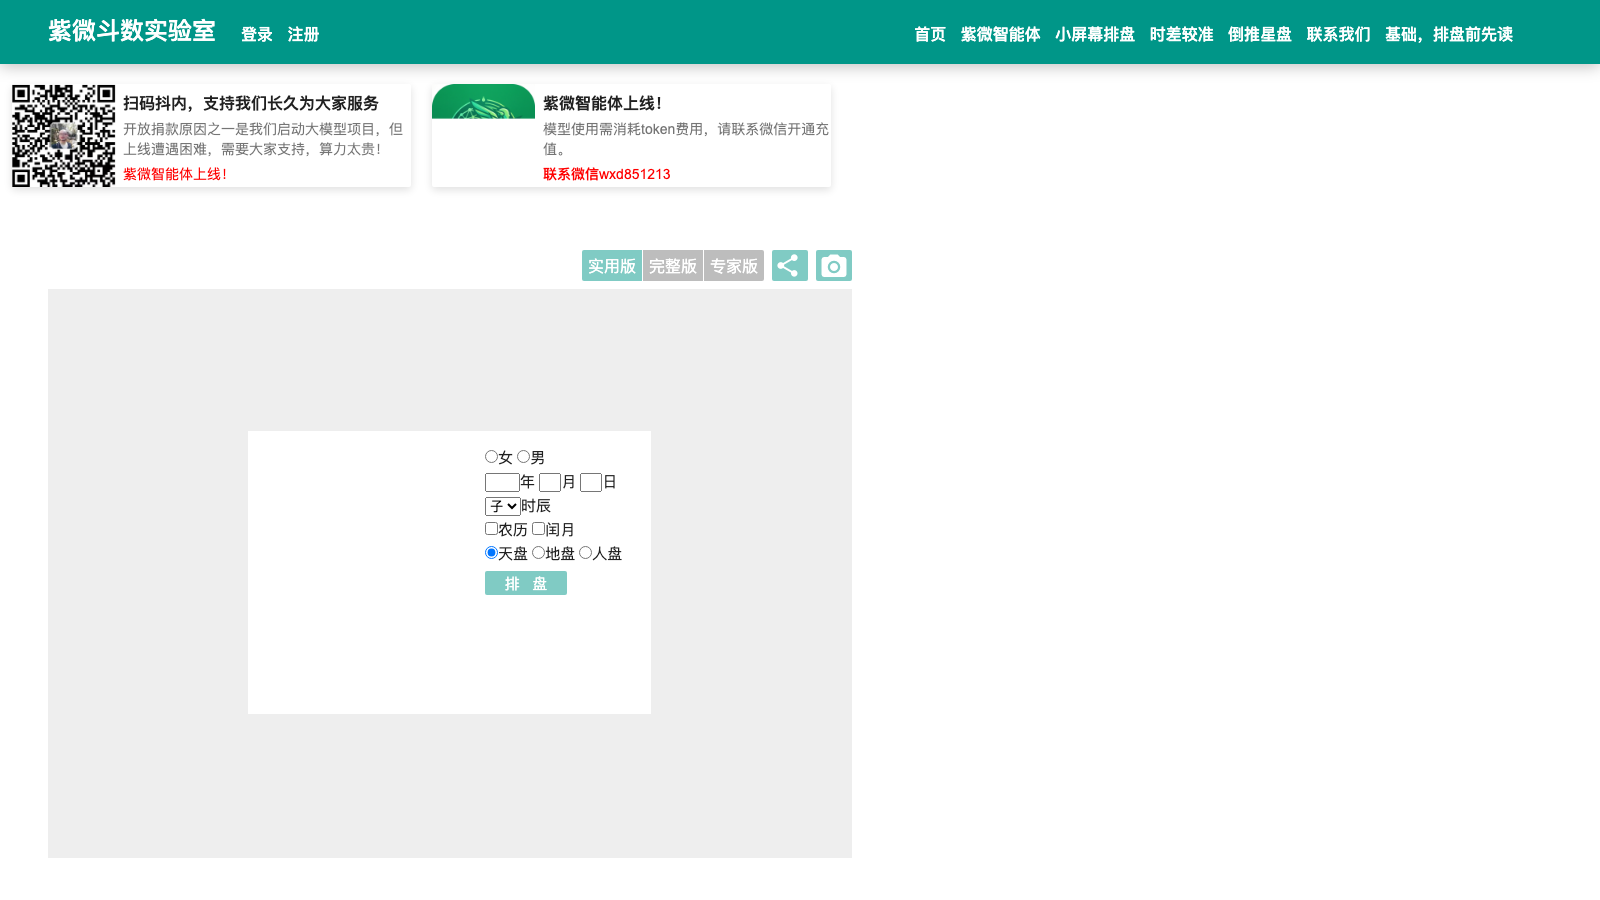
Task: Click heading 扫码抖内，支持我们长久为大家服务
Action: point(251,103)
